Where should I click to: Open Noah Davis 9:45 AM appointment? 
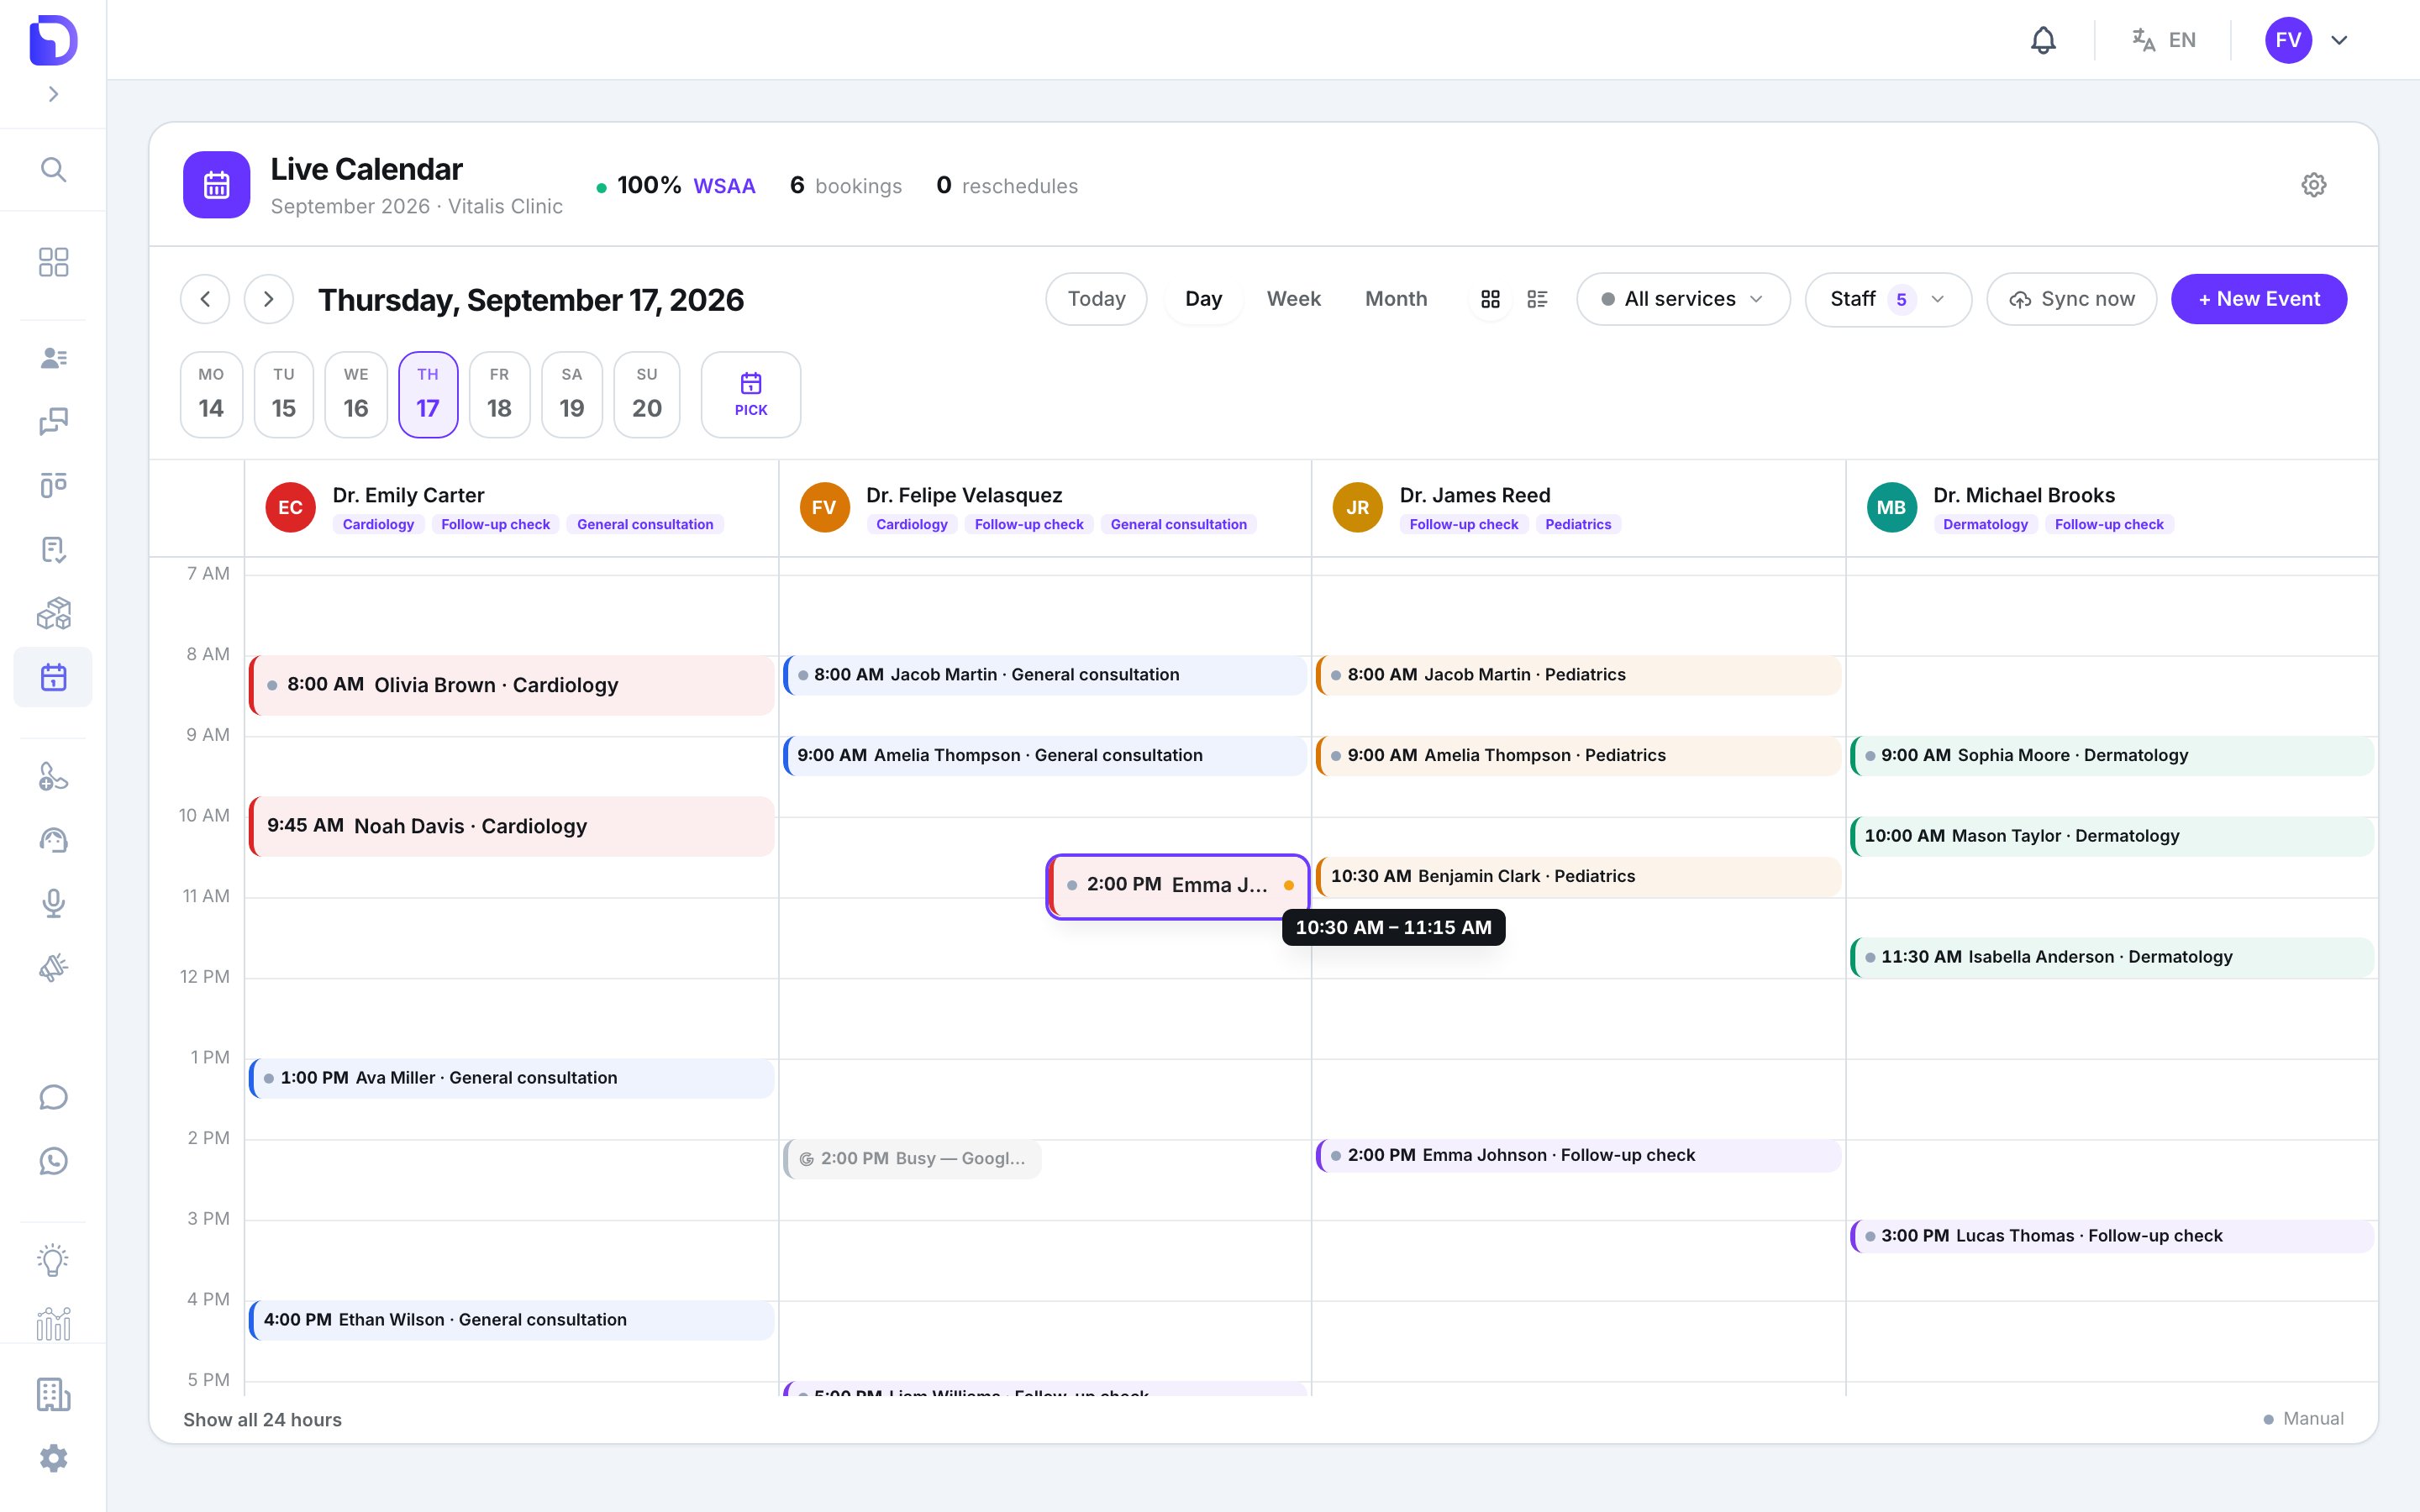click(512, 826)
